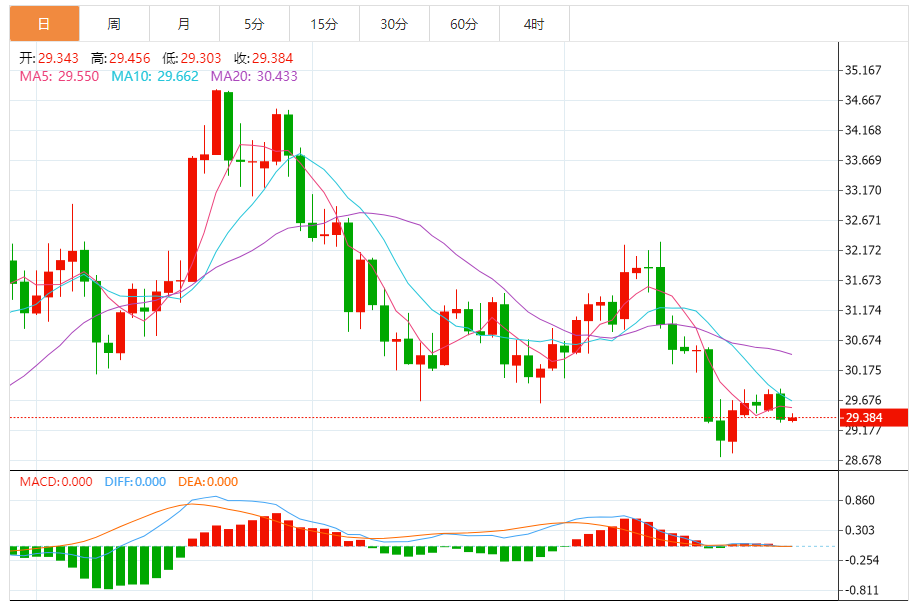Viewport: 915px width, 601px height.
Task: Click the high price 29.456 value
Action: [x=130, y=58]
